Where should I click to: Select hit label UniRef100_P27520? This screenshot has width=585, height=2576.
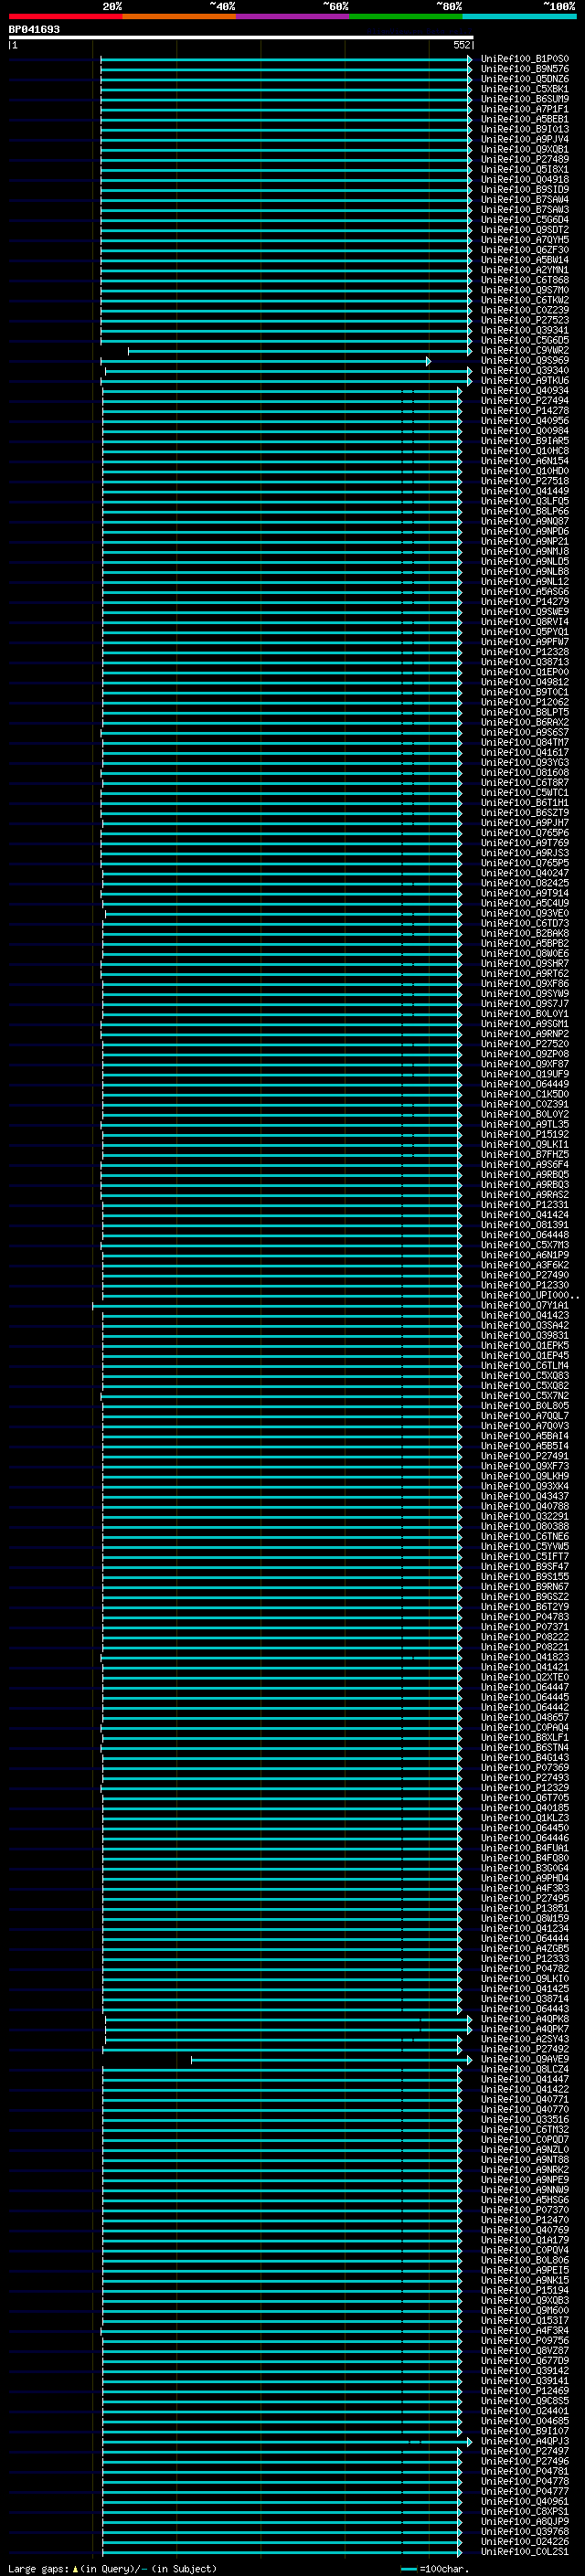[525, 1044]
